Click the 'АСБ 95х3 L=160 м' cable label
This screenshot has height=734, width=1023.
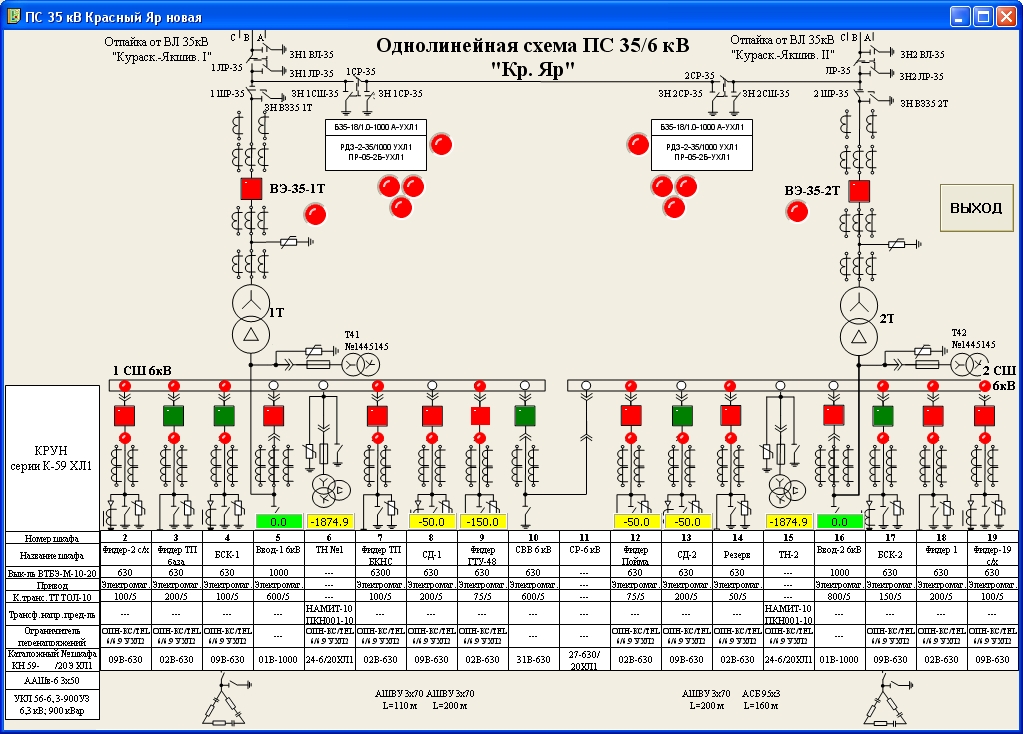[x=761, y=699]
